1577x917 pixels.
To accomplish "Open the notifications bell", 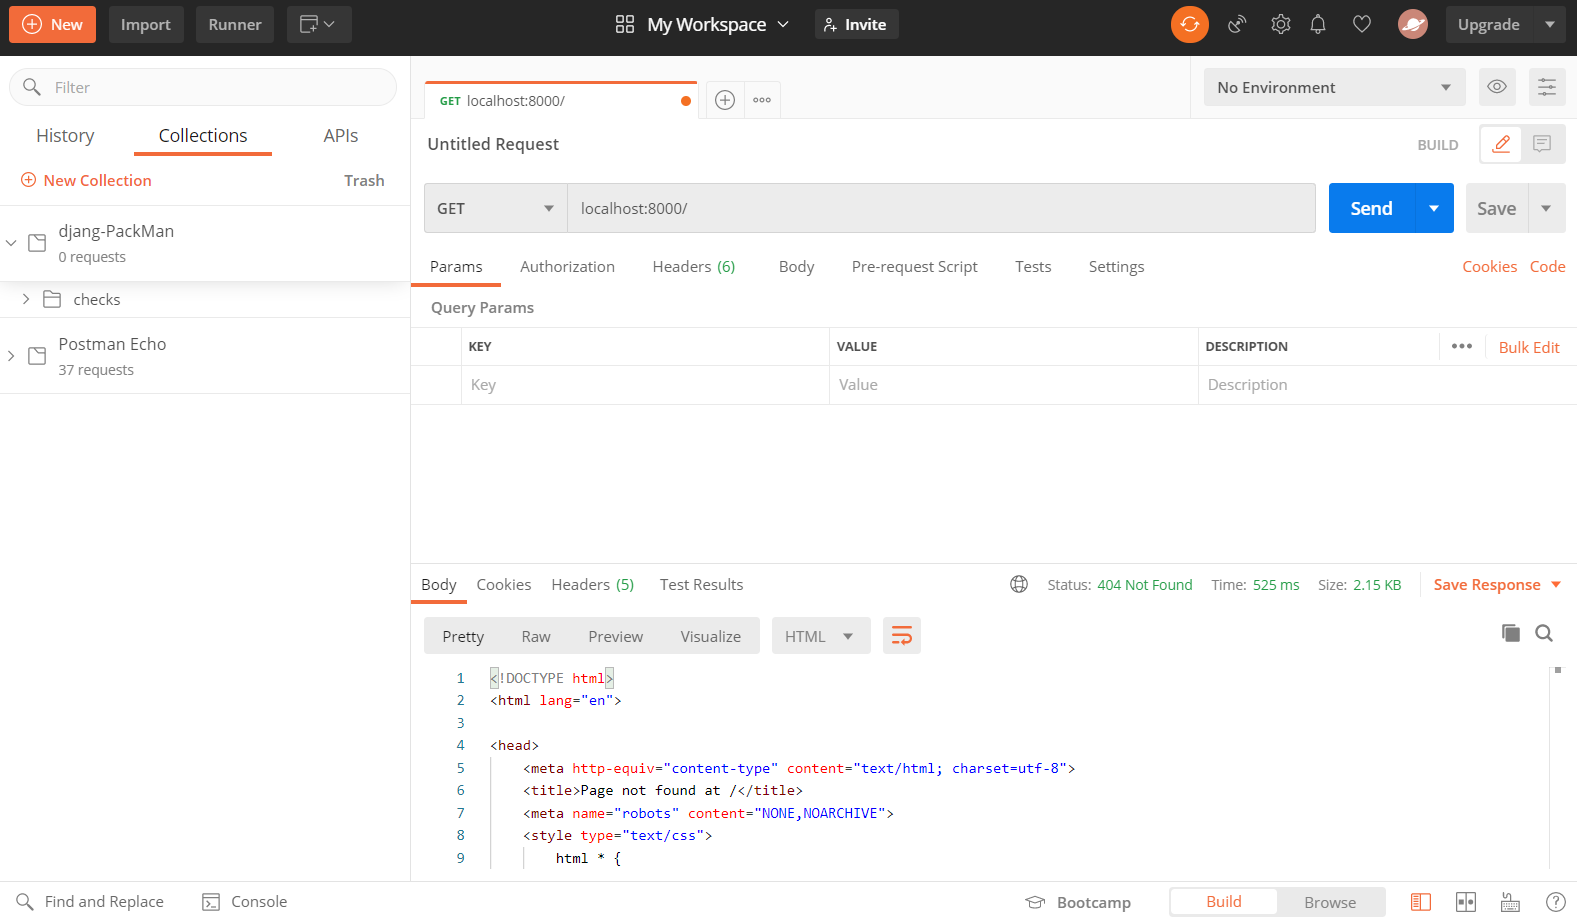I will 1318,24.
